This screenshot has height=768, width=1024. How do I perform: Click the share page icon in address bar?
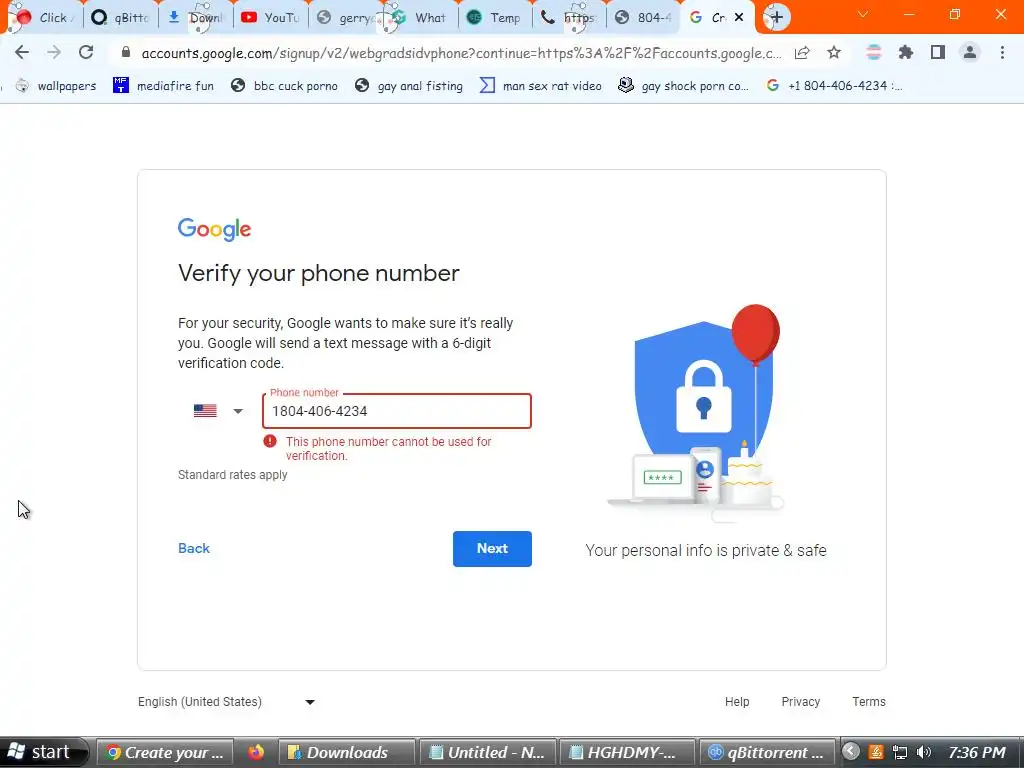(802, 53)
